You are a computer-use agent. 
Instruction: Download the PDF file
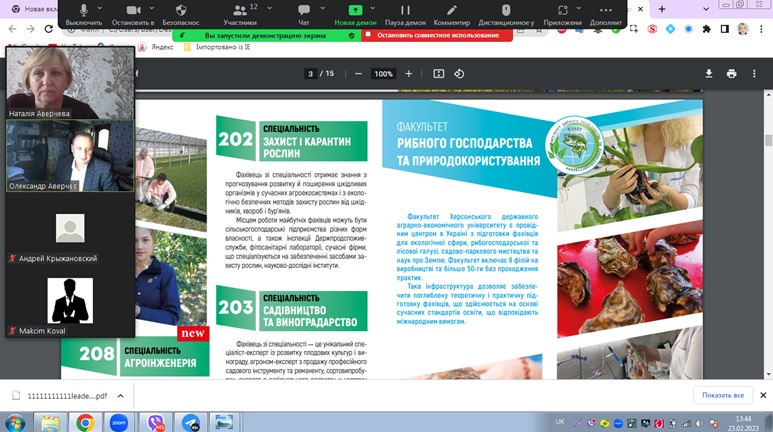pos(708,73)
